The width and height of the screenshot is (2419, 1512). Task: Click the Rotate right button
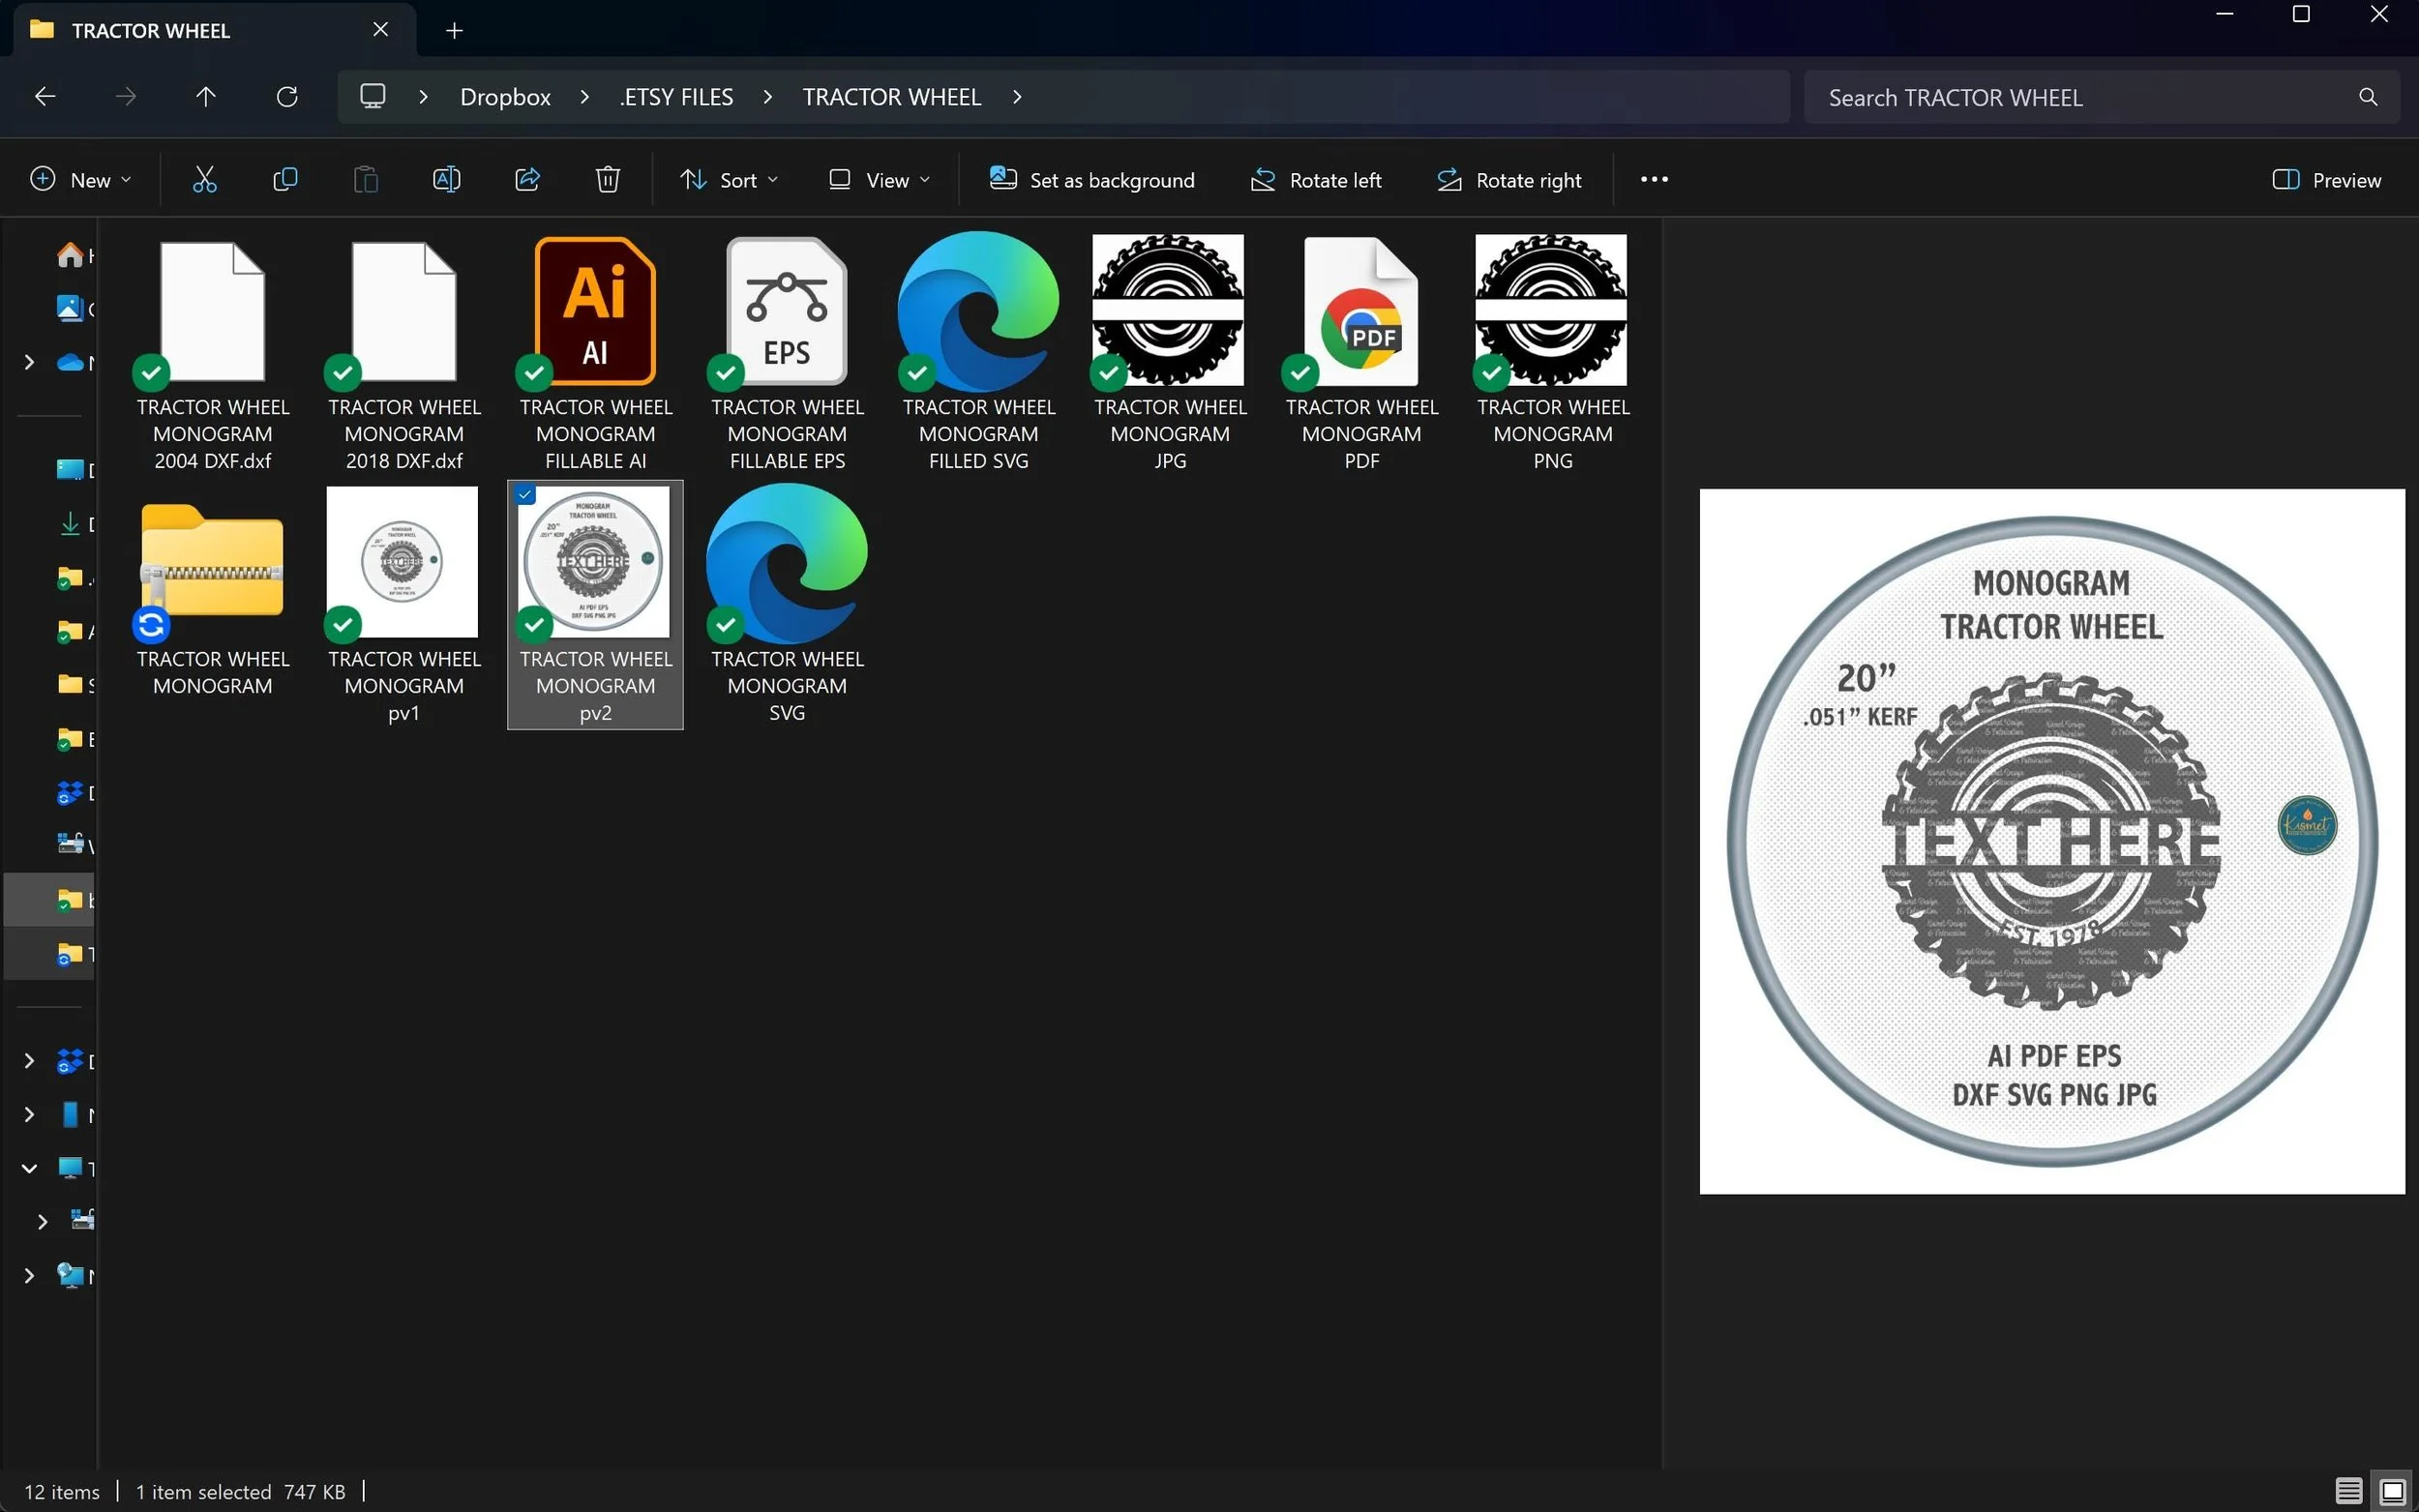1509,180
